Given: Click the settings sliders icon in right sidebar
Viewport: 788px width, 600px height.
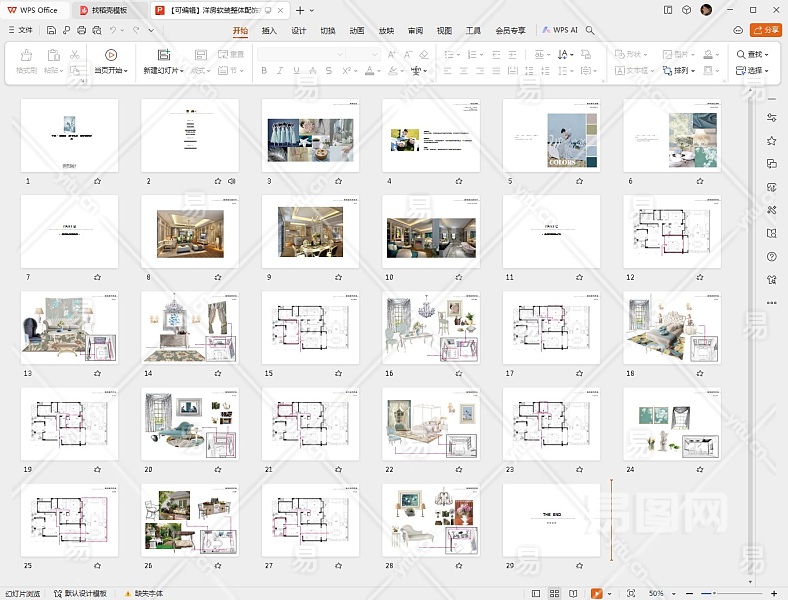Looking at the screenshot, I should pos(771,118).
